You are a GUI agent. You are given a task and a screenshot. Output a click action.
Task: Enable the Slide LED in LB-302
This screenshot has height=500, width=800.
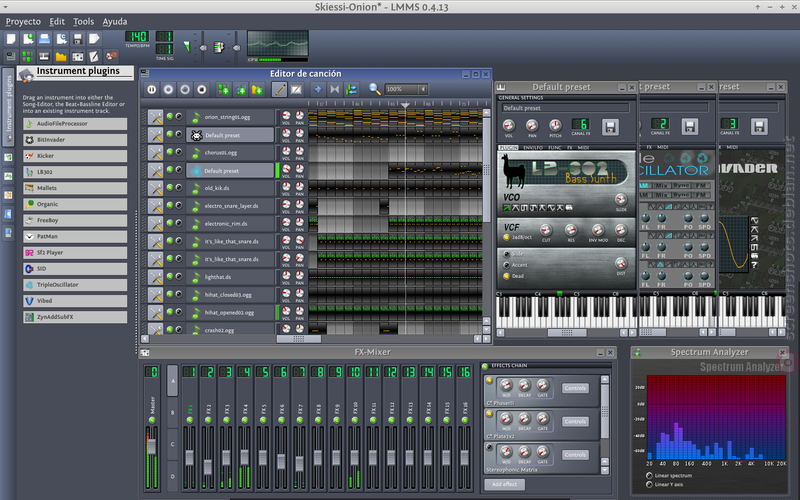click(506, 254)
